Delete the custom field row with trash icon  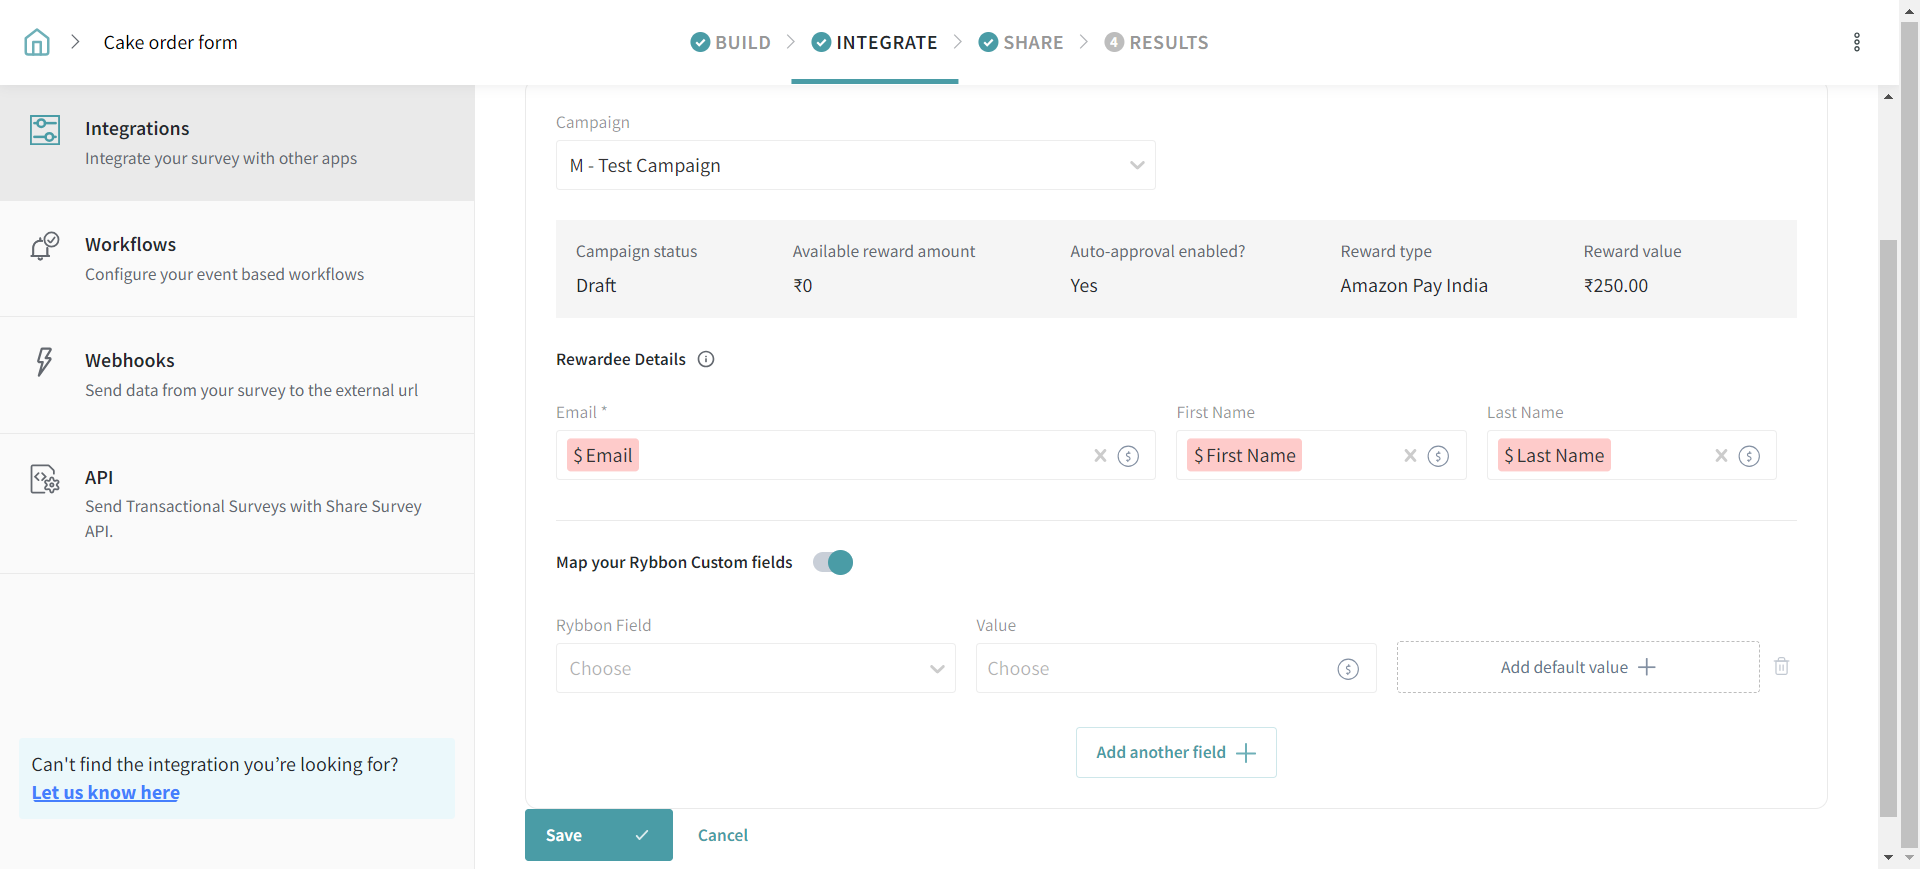tap(1781, 667)
